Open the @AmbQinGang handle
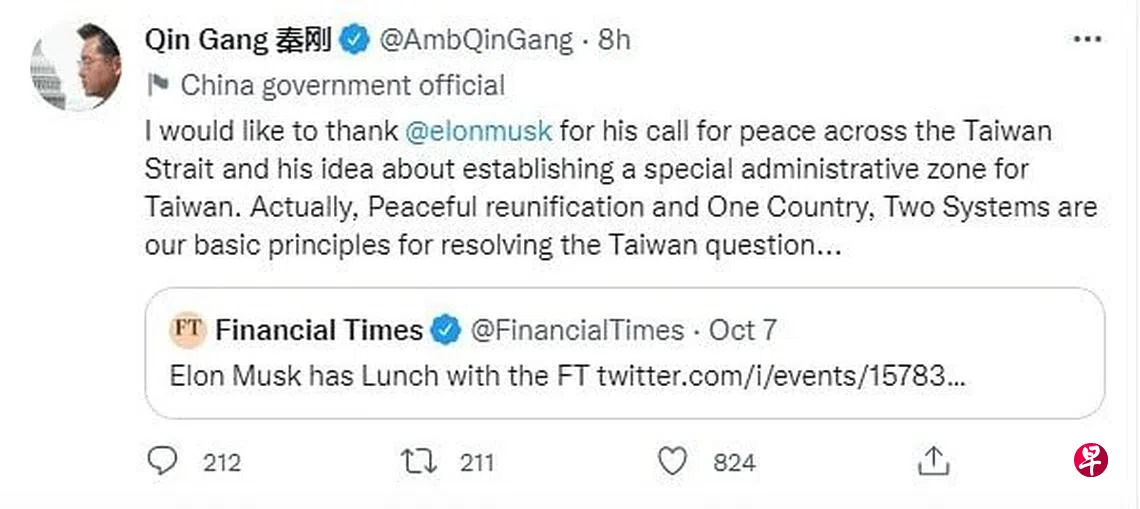The width and height of the screenshot is (1140, 509). pos(475,40)
